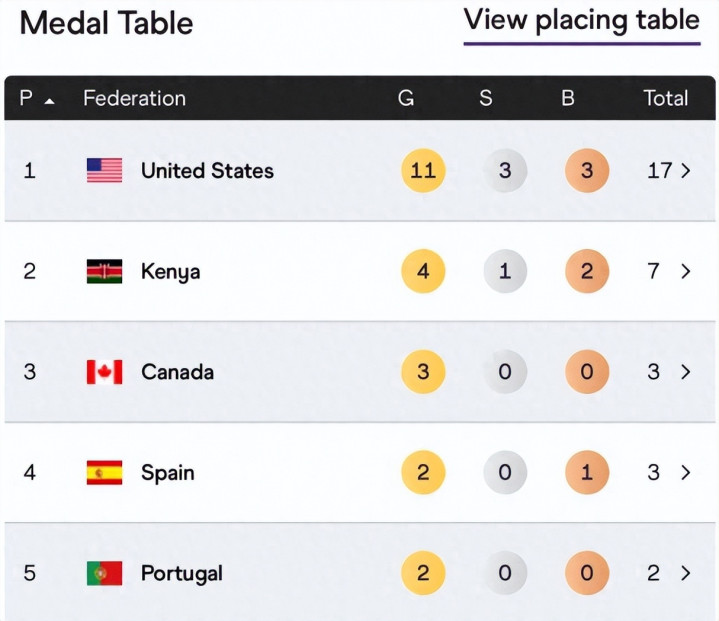The height and width of the screenshot is (621, 719).
Task: Open the View placing table link
Action: pyautogui.click(x=581, y=21)
